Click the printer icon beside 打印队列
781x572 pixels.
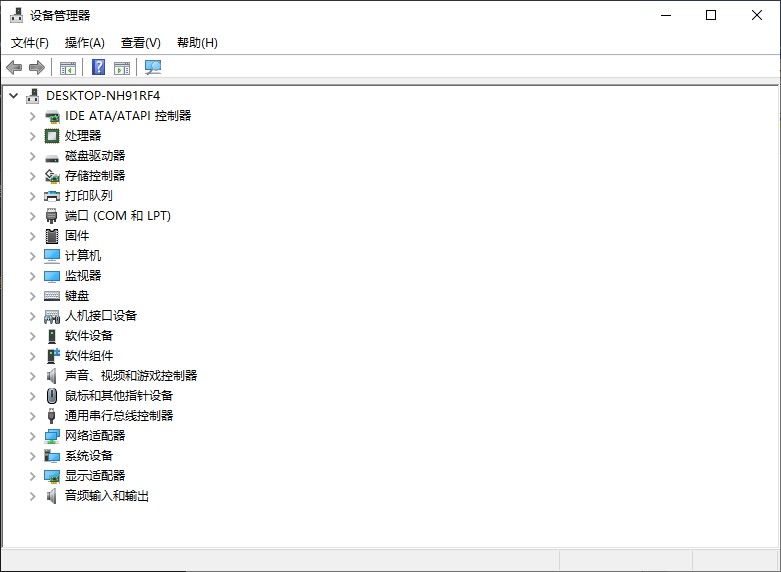click(52, 196)
